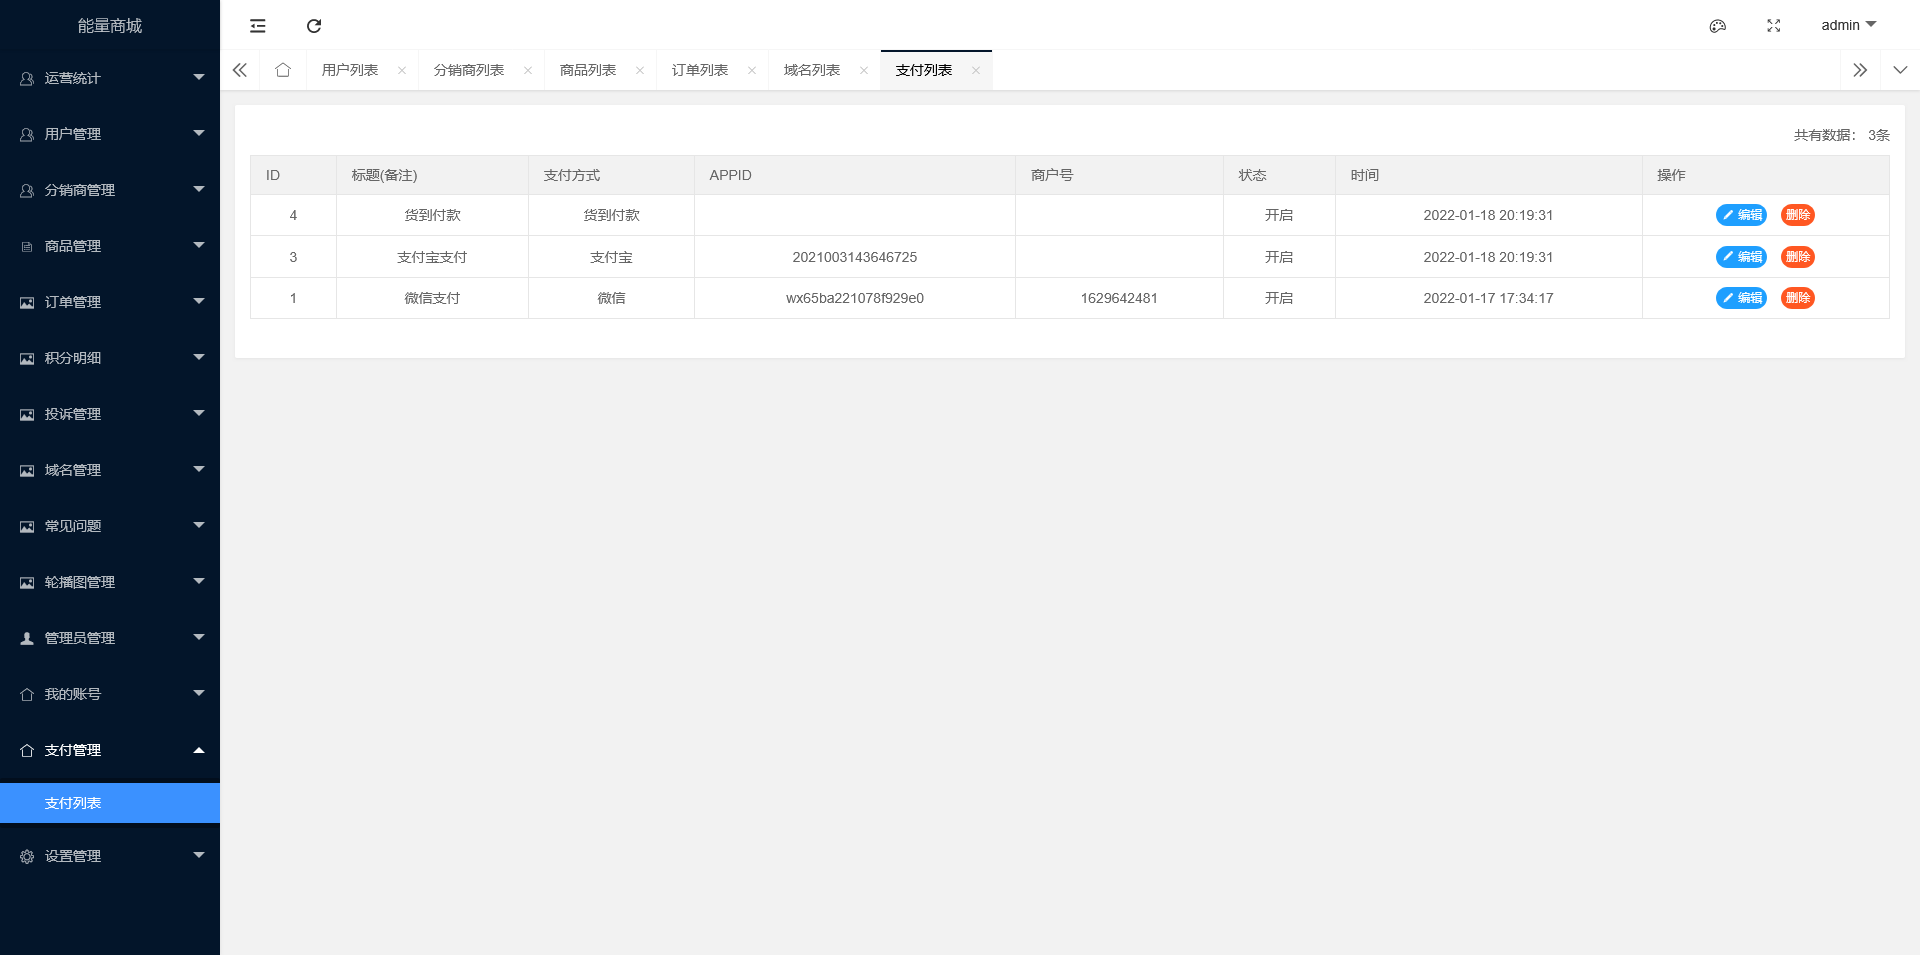Edit the 货到付款 payment row
This screenshot has width=1920, height=955.
(x=1741, y=215)
